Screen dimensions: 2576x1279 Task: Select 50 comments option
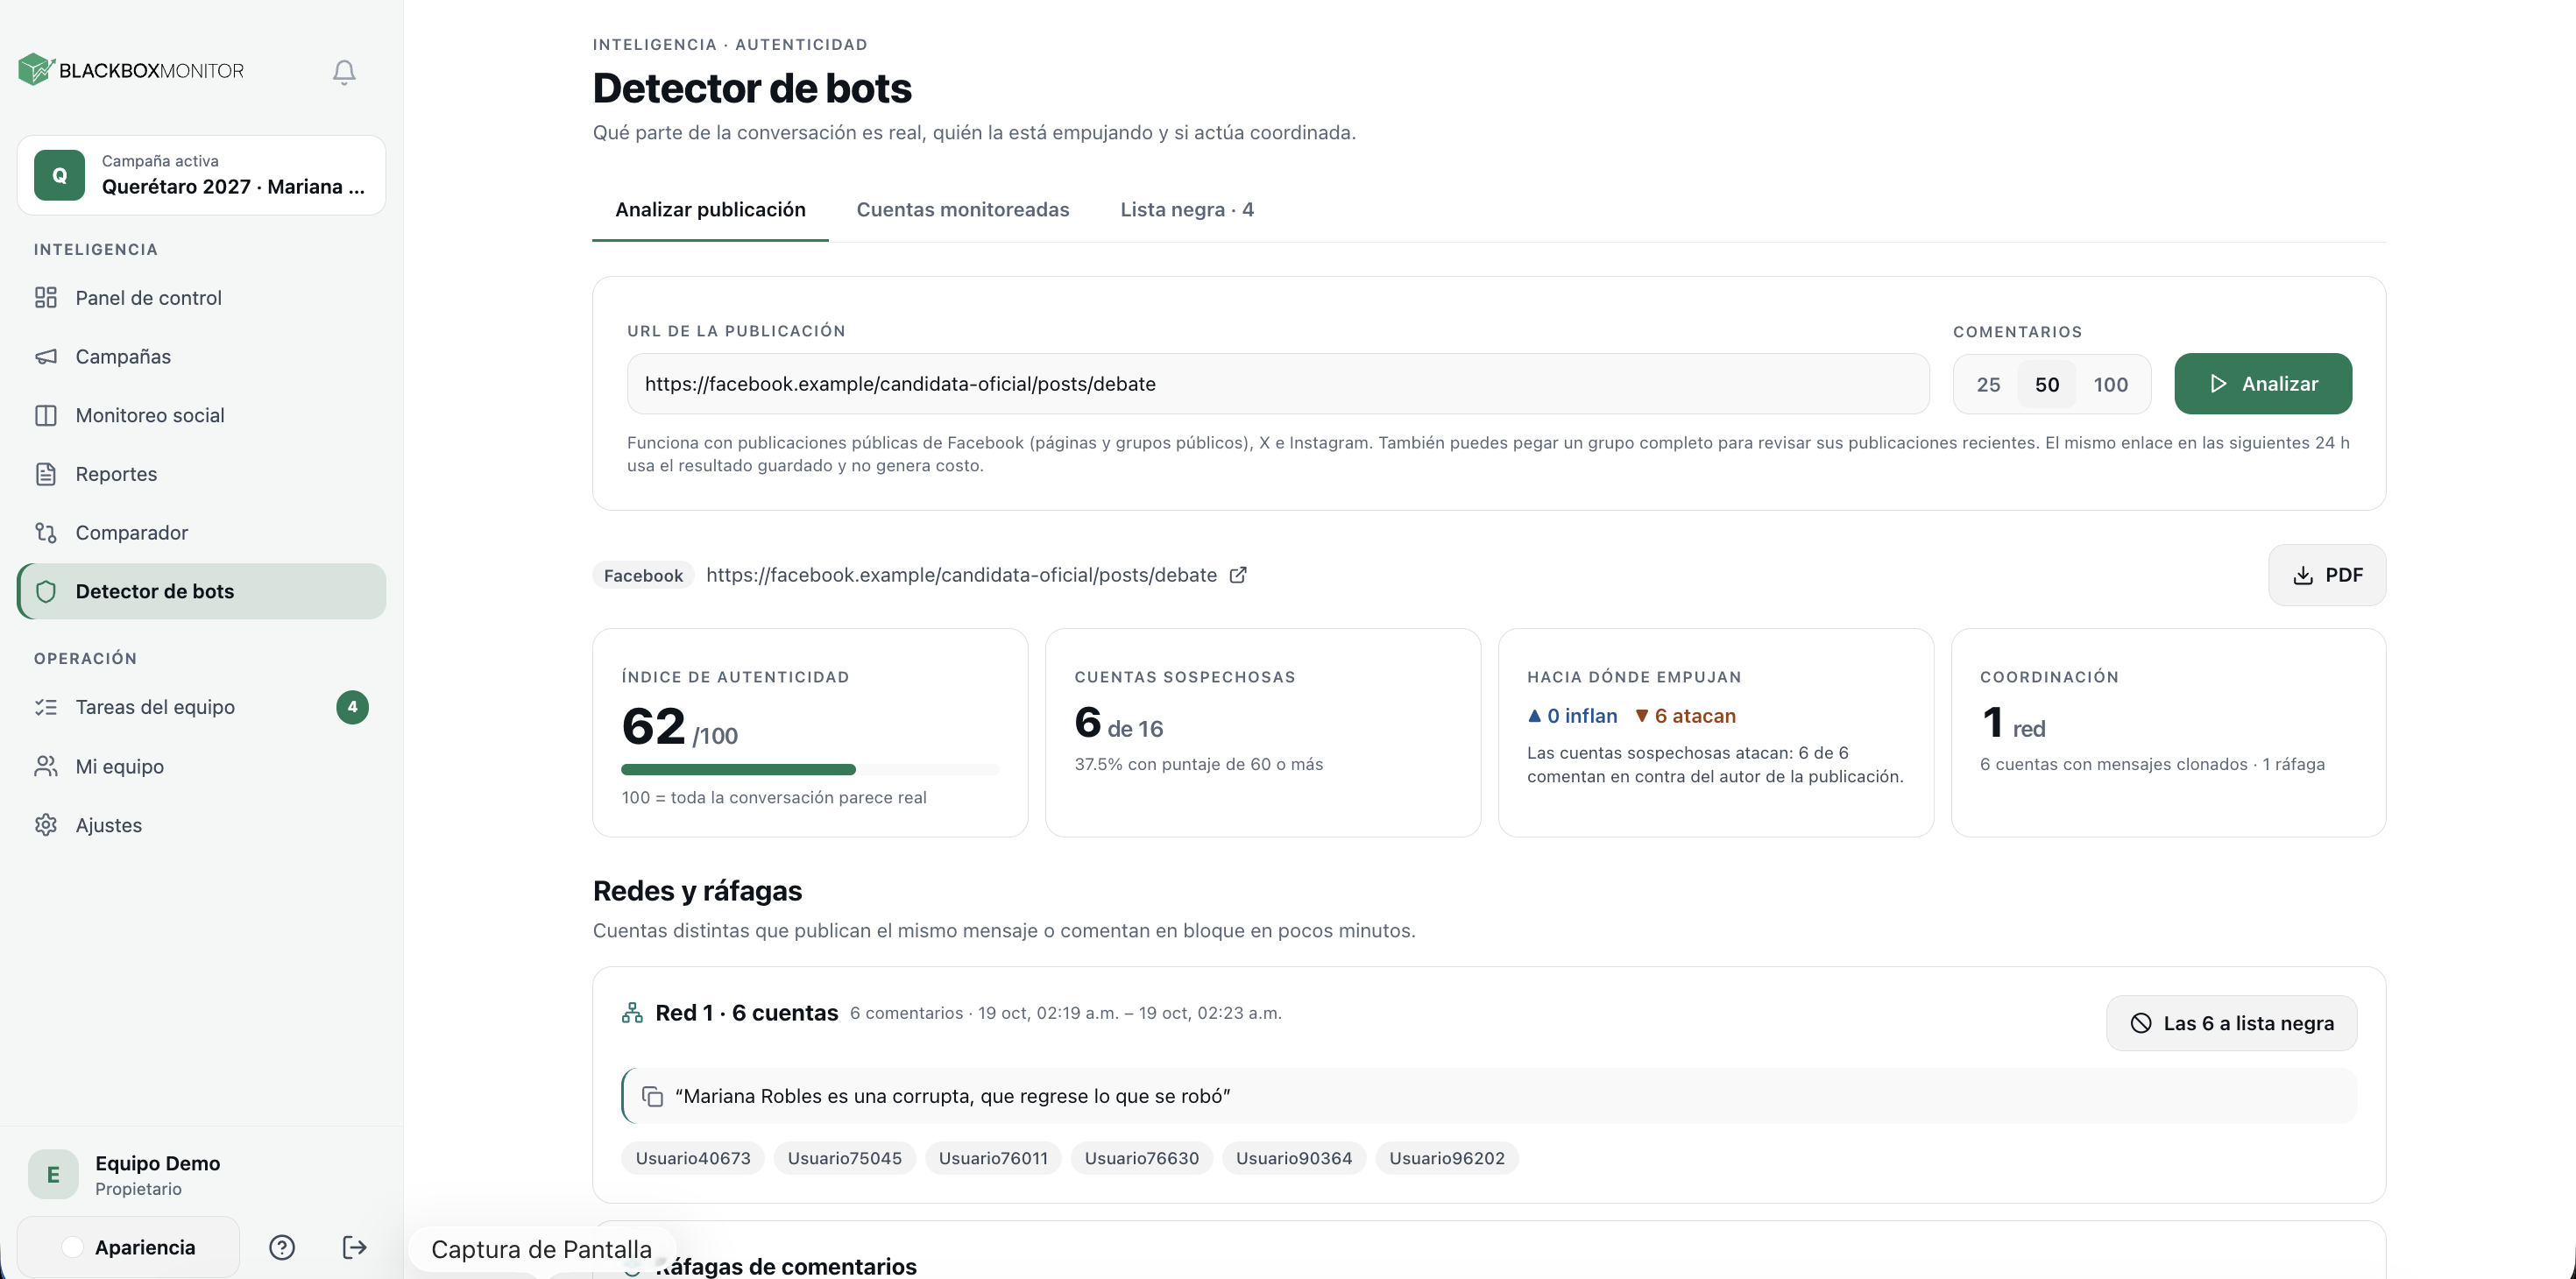(x=2046, y=385)
